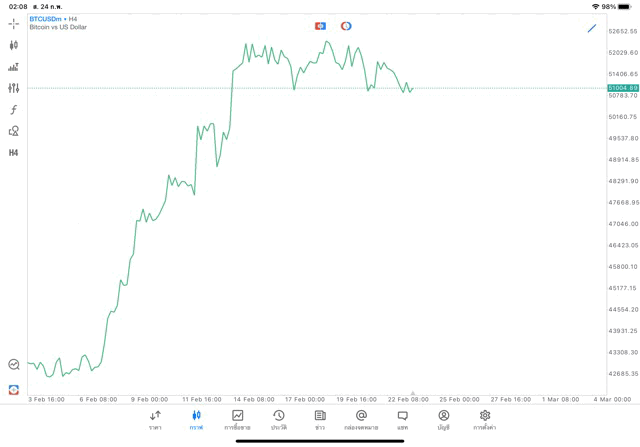640x447 pixels.
Task: Switch to the การซื้อขาย trade tab
Action: point(237,420)
